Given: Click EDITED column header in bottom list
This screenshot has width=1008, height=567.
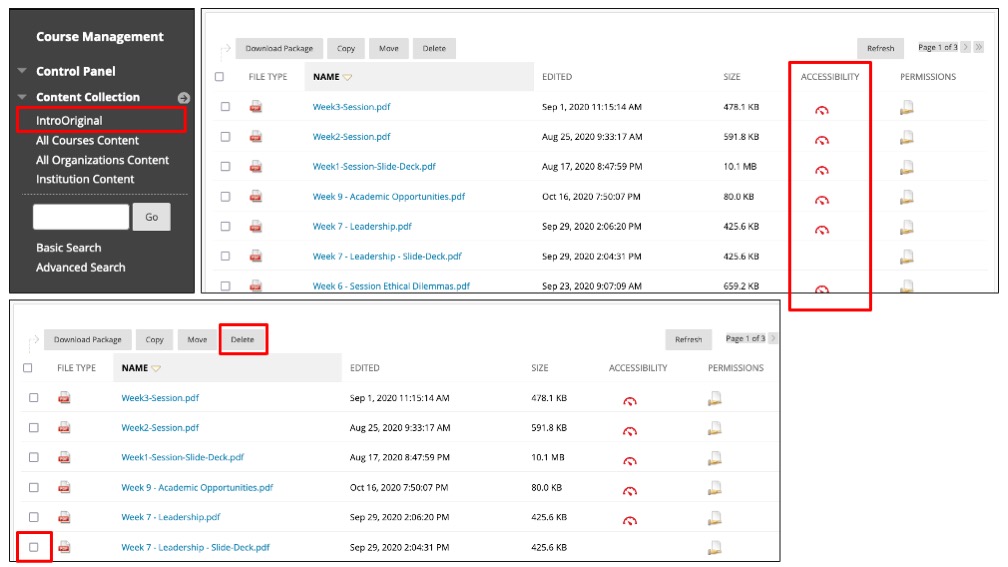Looking at the screenshot, I should click(364, 368).
